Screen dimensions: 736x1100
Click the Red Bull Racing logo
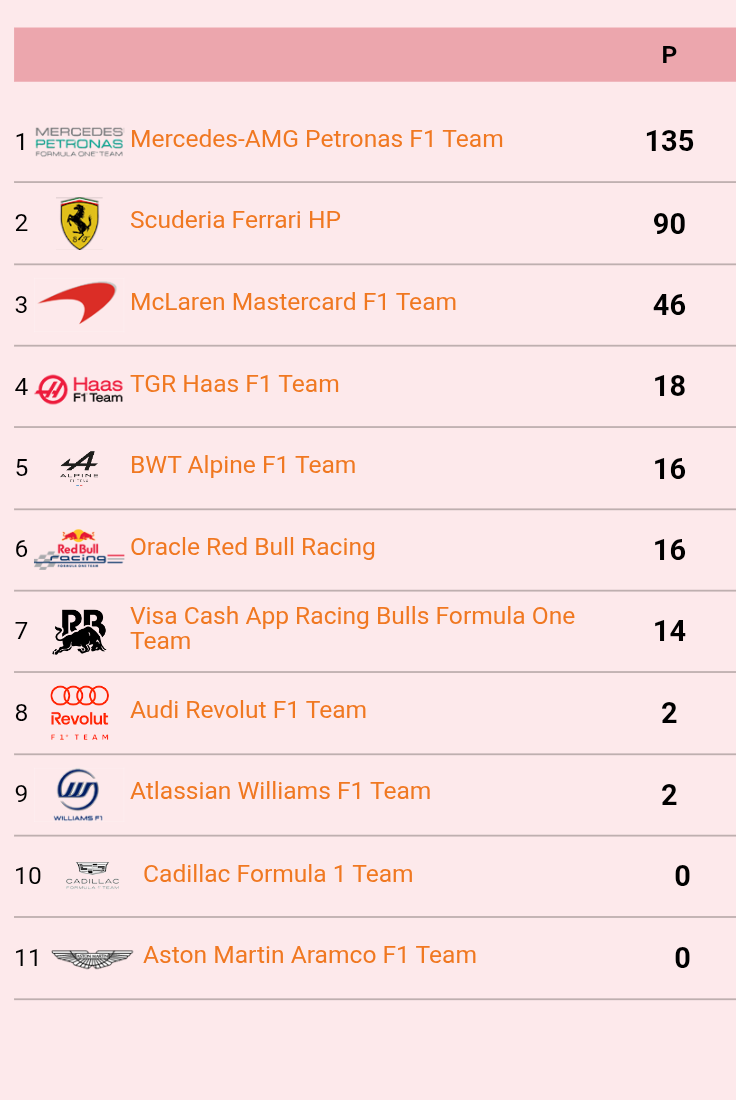point(79,549)
